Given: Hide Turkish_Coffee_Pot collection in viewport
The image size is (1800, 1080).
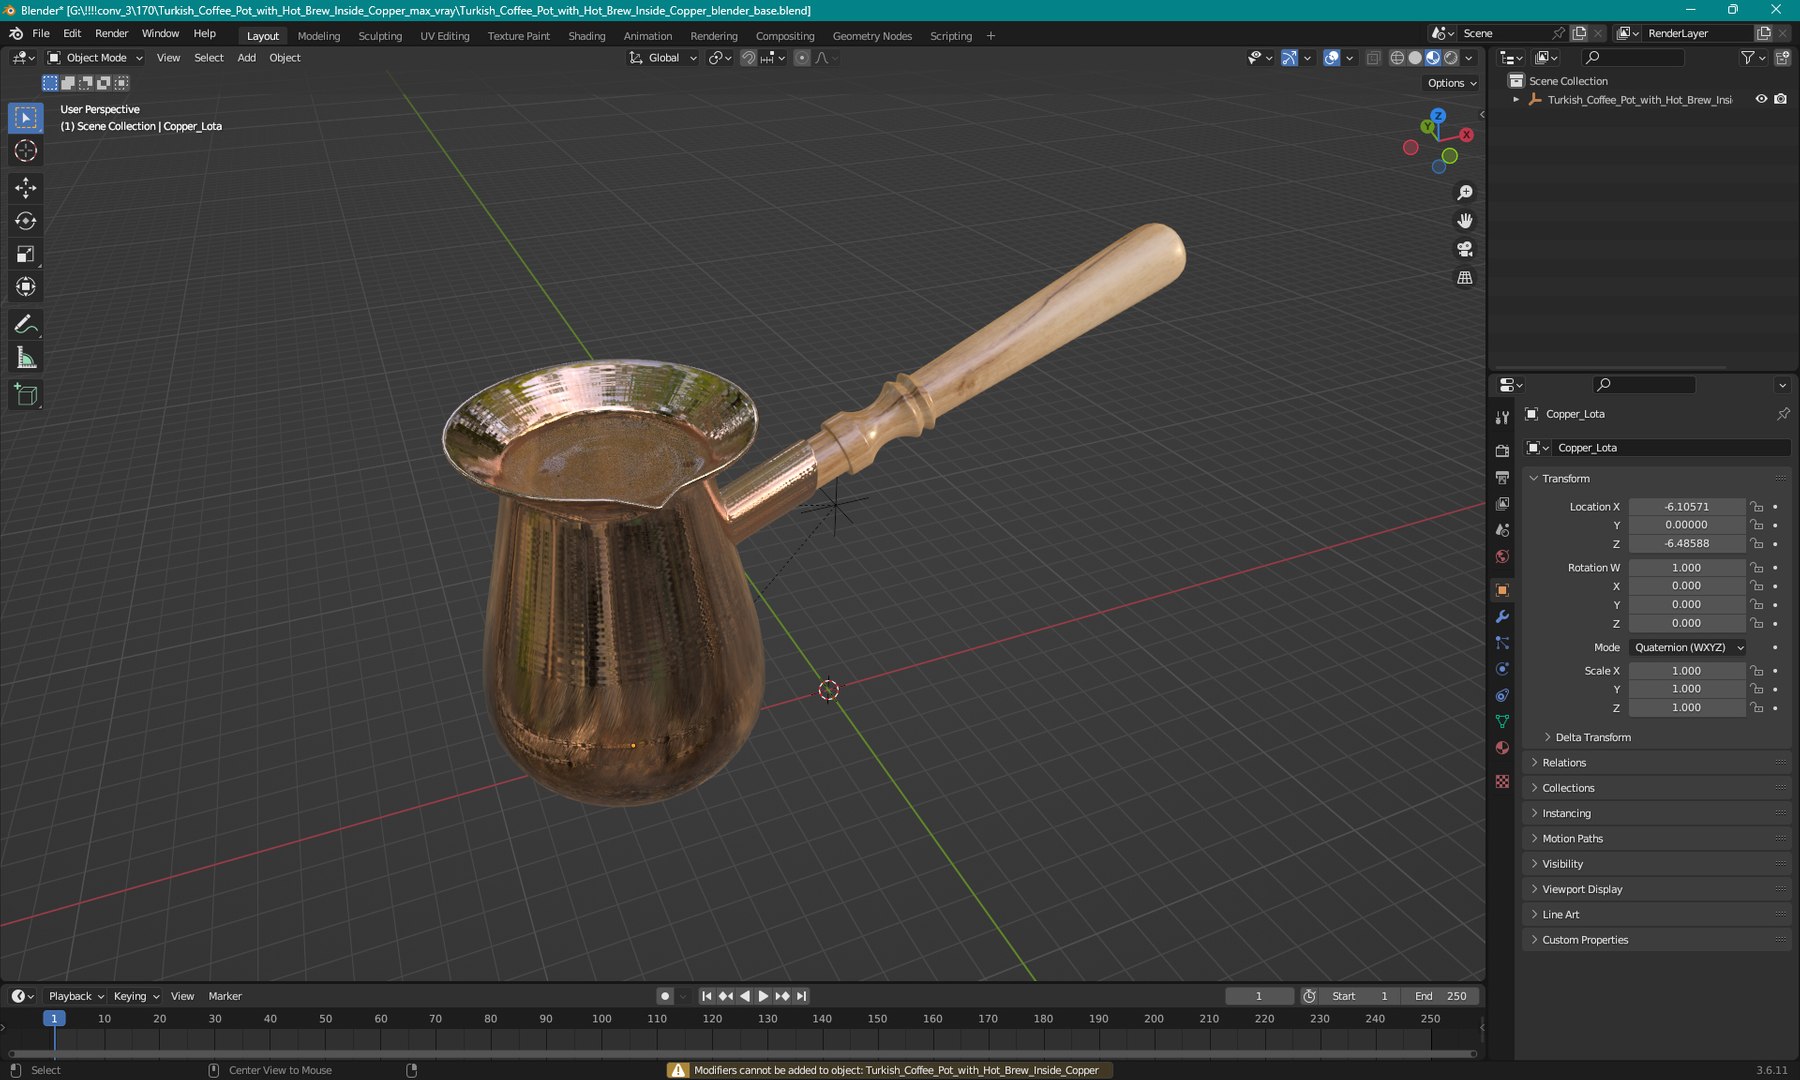Looking at the screenshot, I should point(1761,99).
